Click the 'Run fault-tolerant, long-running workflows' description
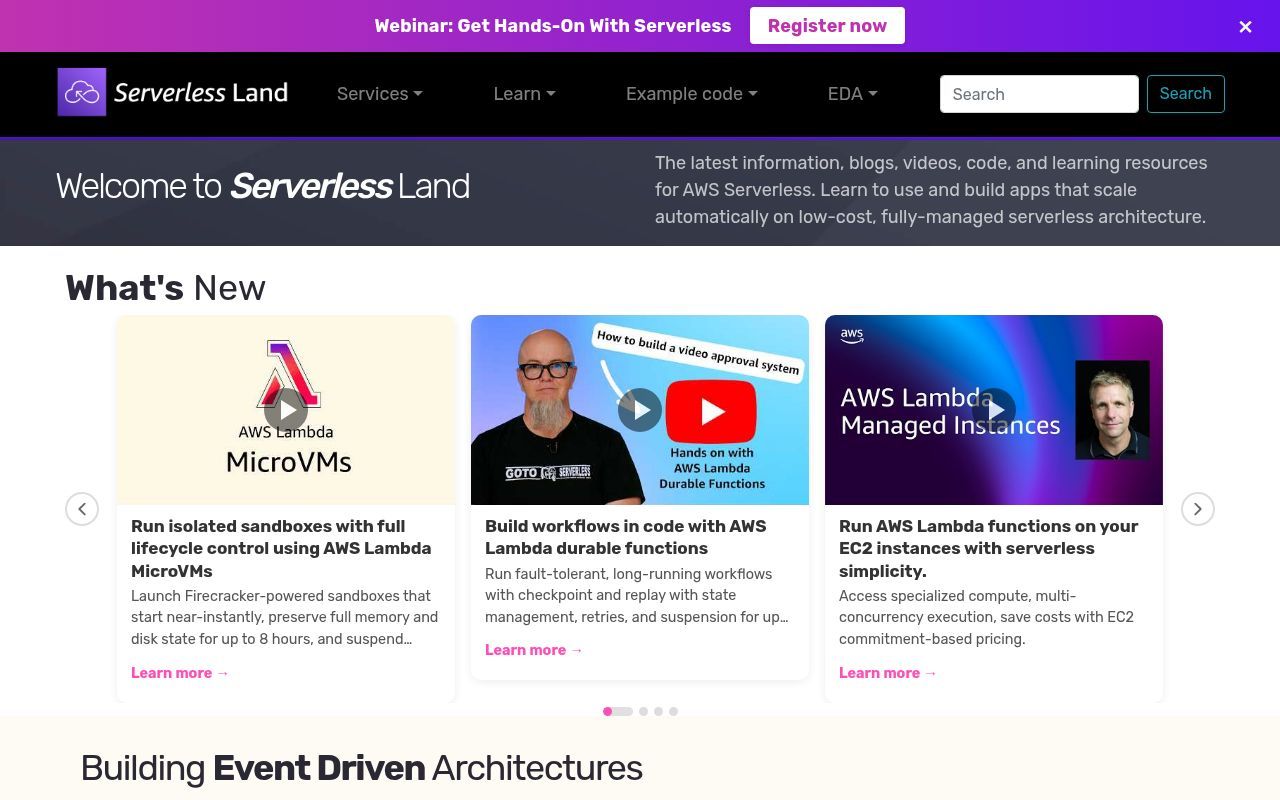 [x=637, y=595]
